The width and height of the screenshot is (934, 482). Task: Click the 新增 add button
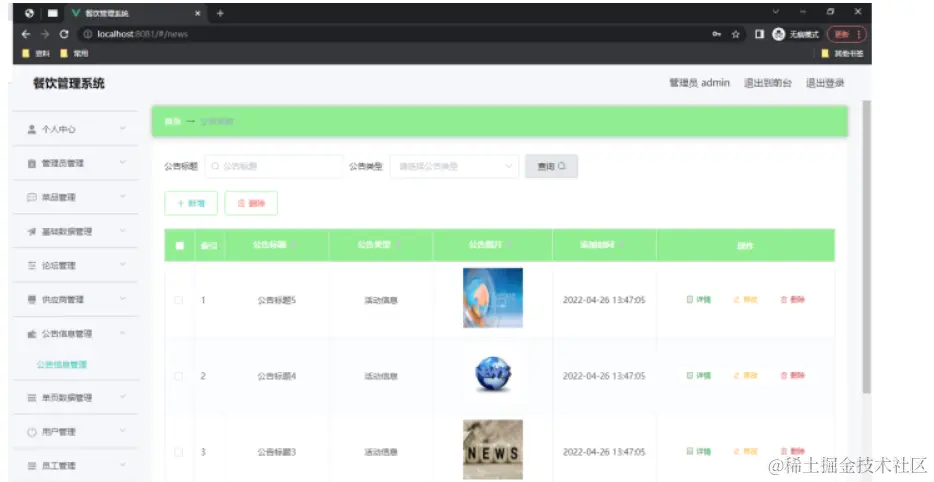click(x=191, y=203)
